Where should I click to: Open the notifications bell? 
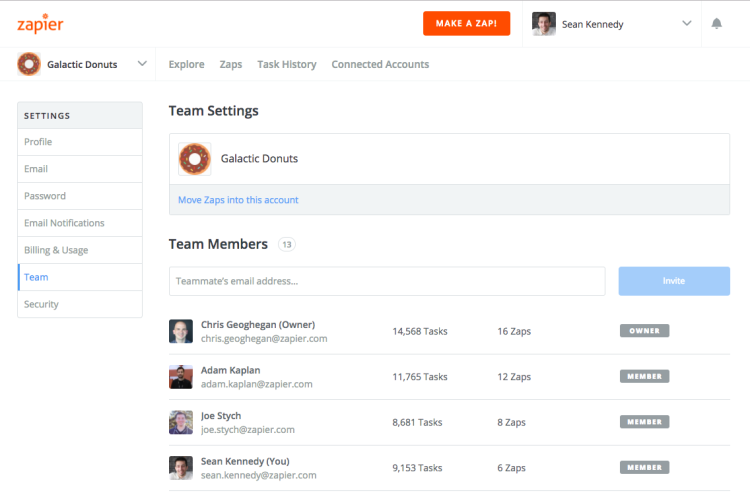click(716, 24)
